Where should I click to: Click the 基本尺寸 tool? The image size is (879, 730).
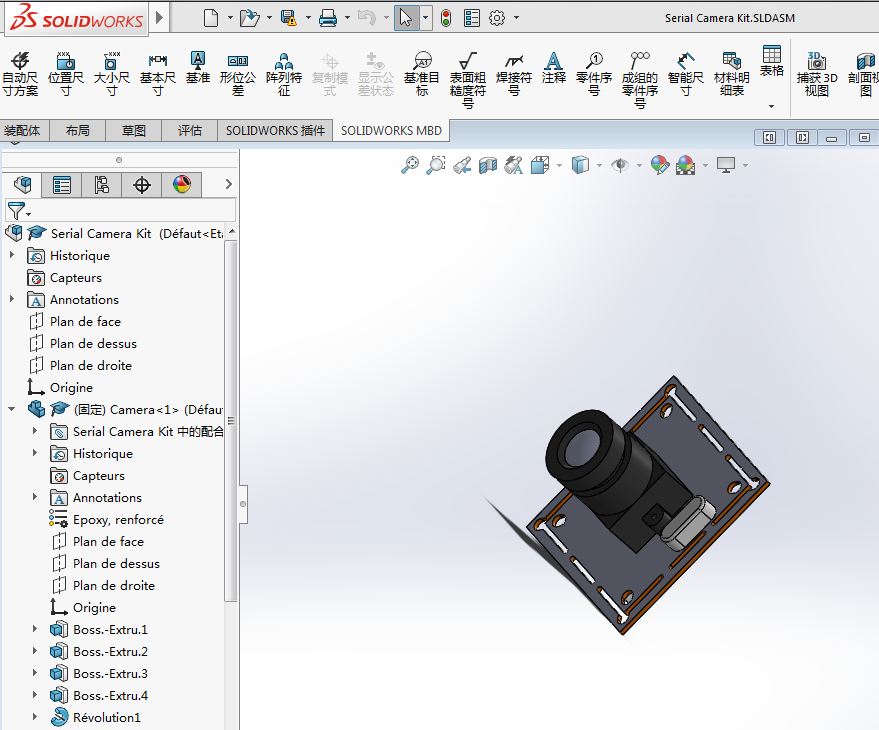[158, 75]
